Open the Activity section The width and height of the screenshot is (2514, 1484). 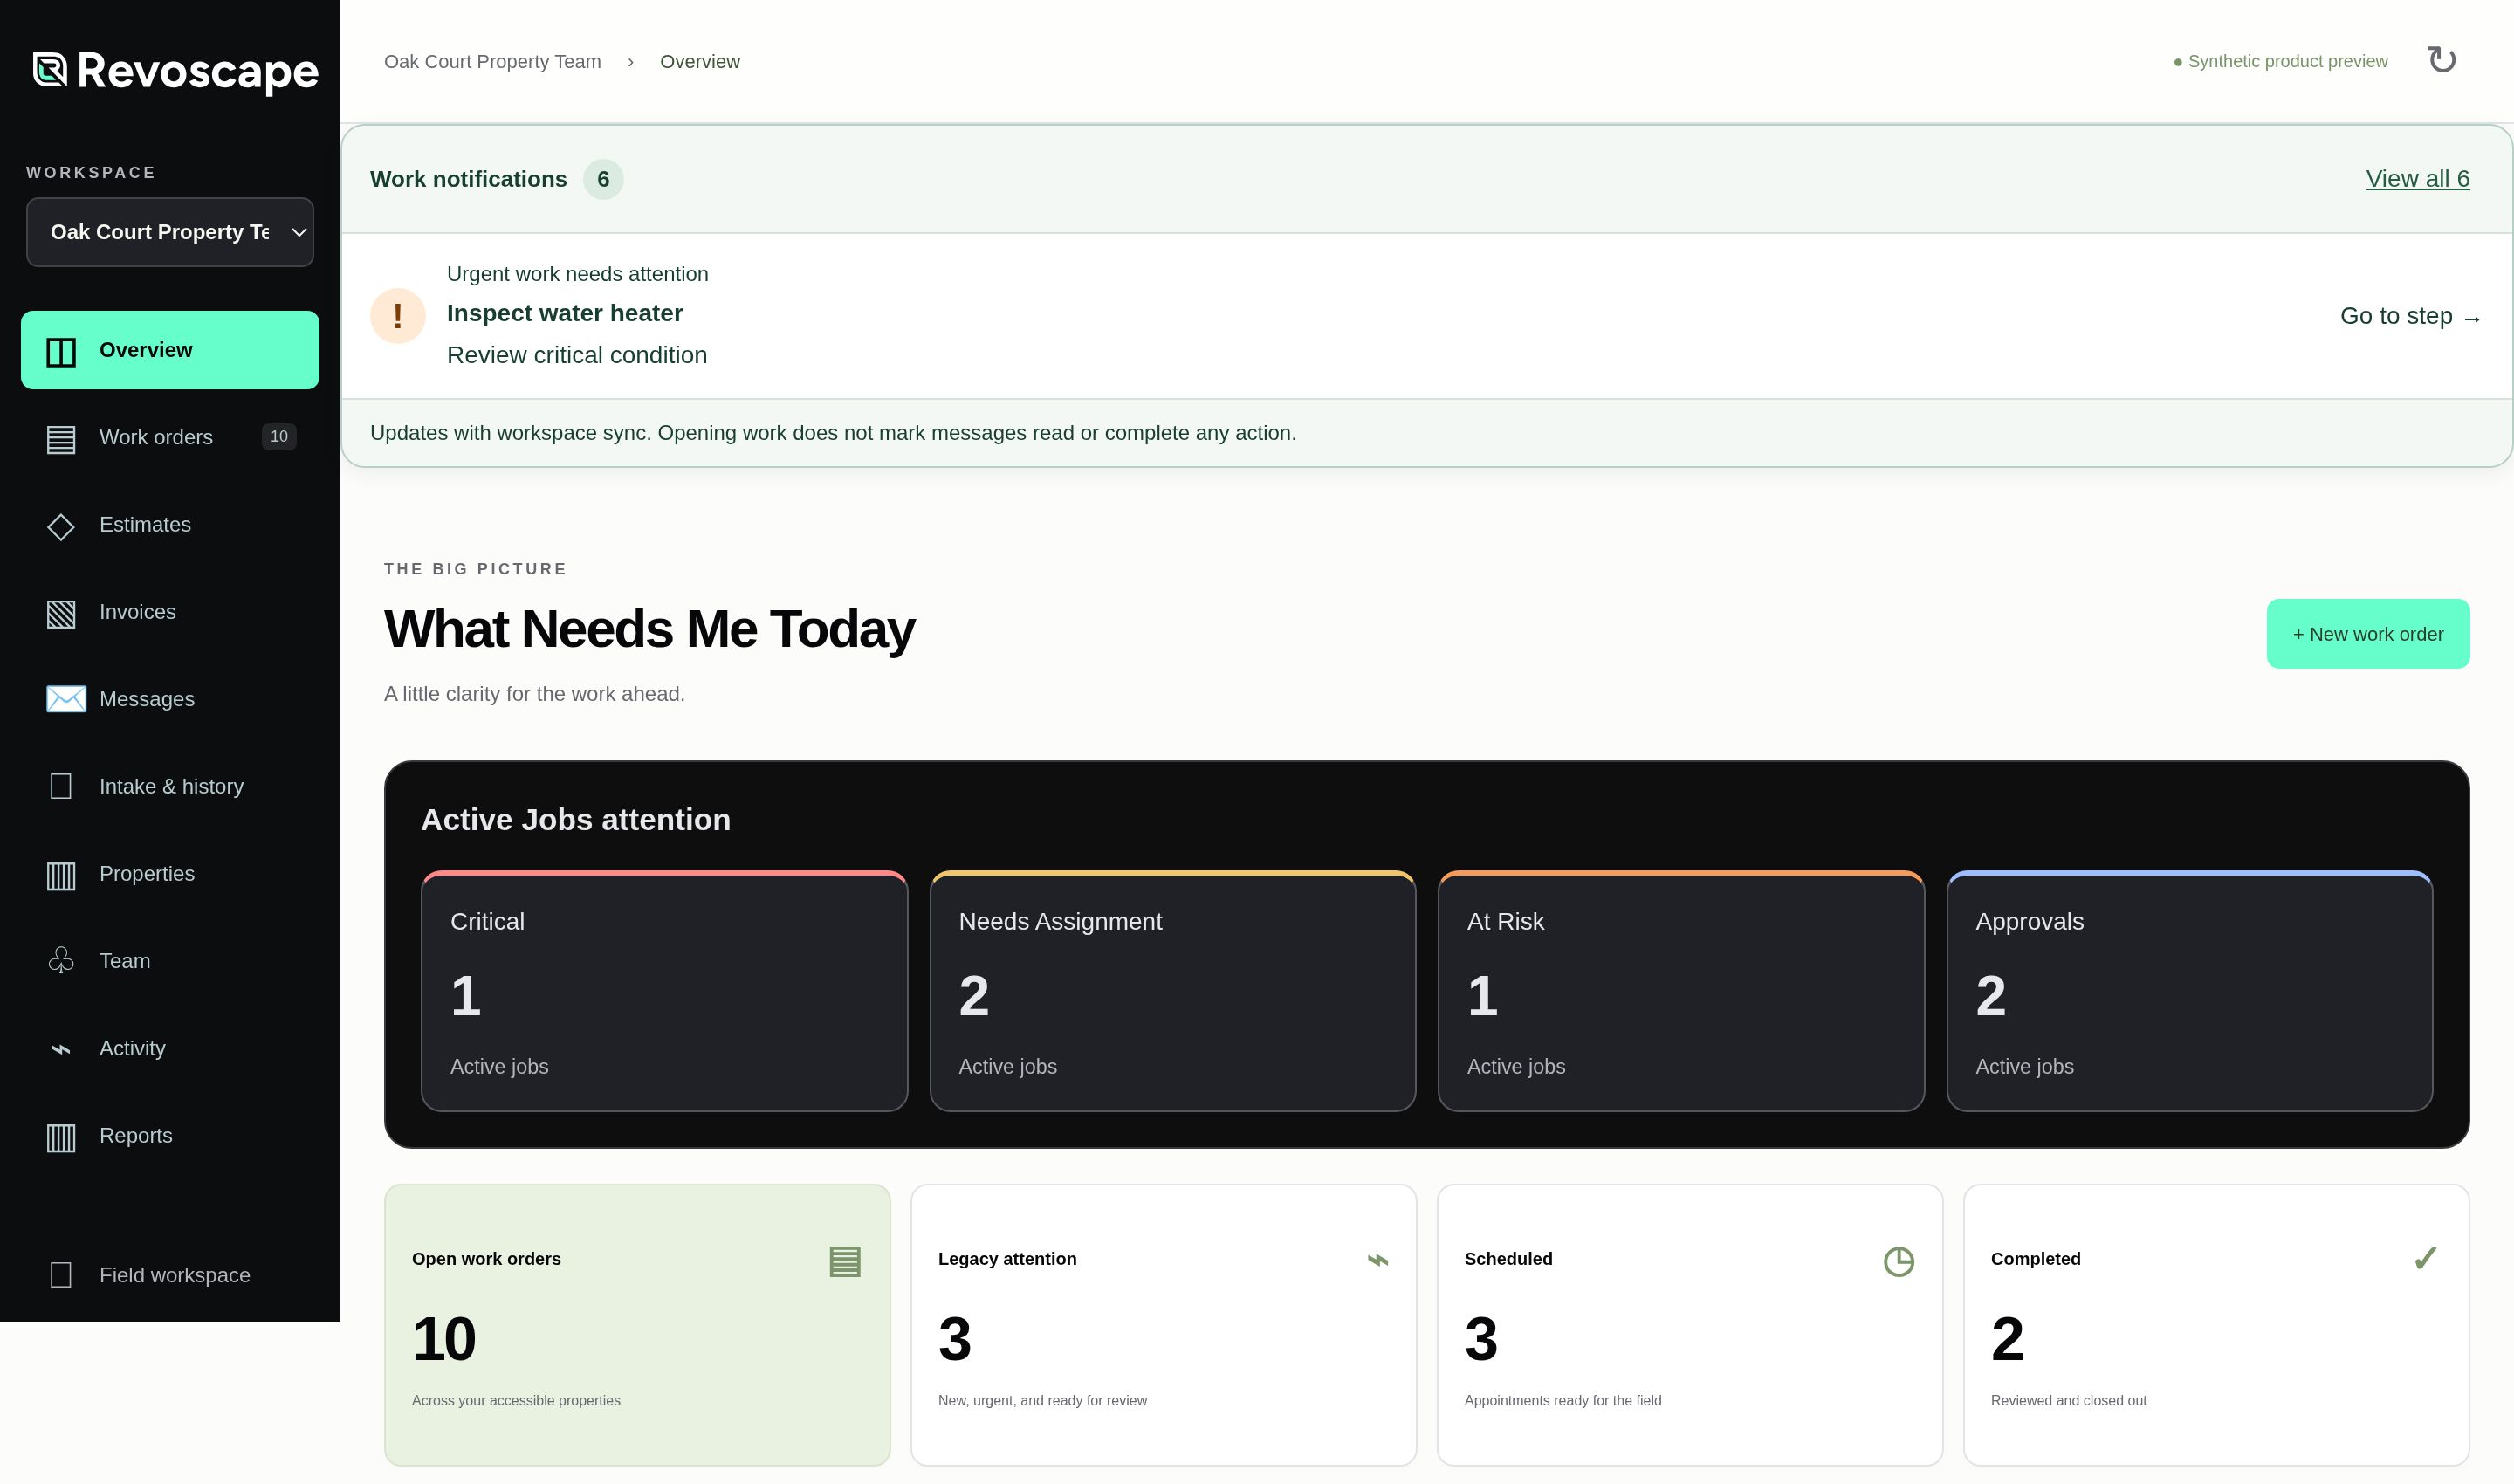[170, 1048]
